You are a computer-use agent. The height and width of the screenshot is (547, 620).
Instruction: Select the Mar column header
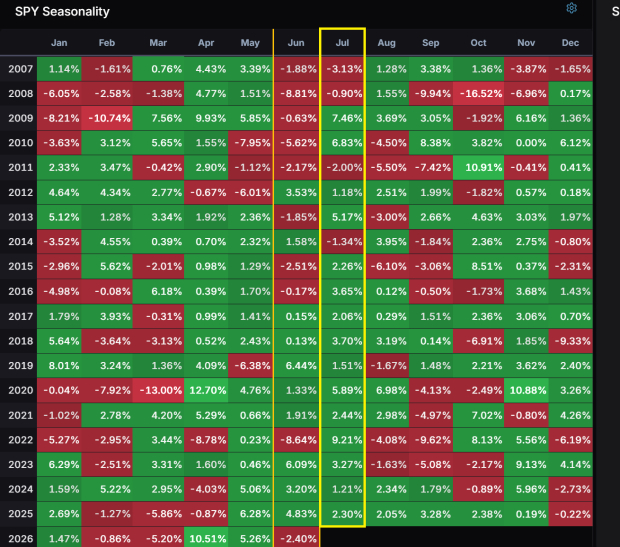click(158, 43)
